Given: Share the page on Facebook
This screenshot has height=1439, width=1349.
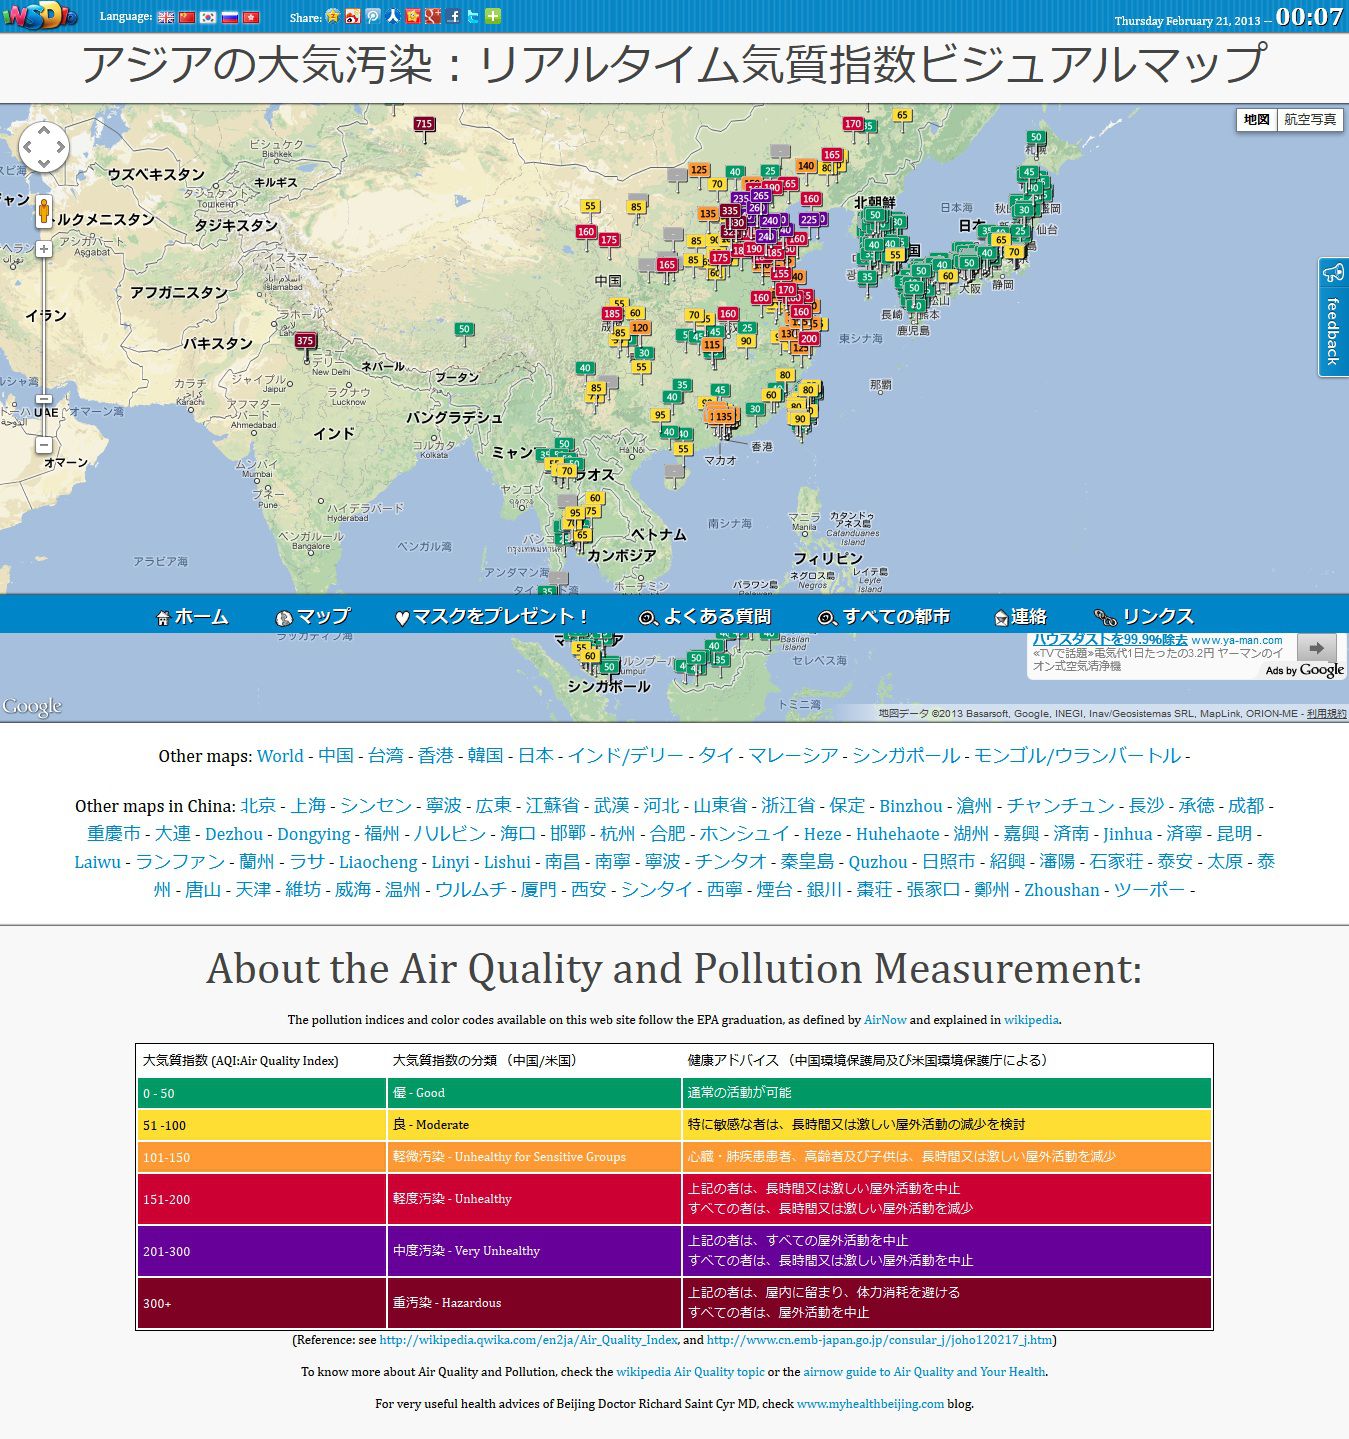Looking at the screenshot, I should pyautogui.click(x=453, y=16).
